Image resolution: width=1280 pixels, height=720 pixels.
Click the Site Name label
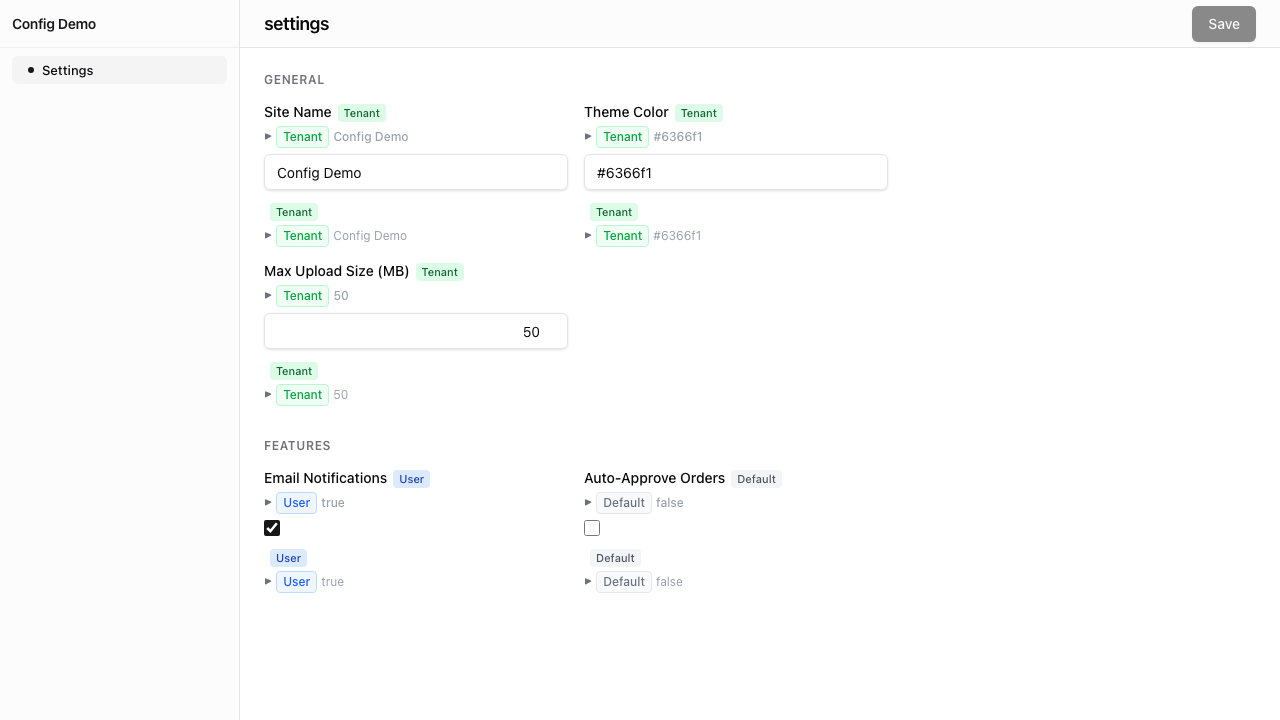coord(298,112)
